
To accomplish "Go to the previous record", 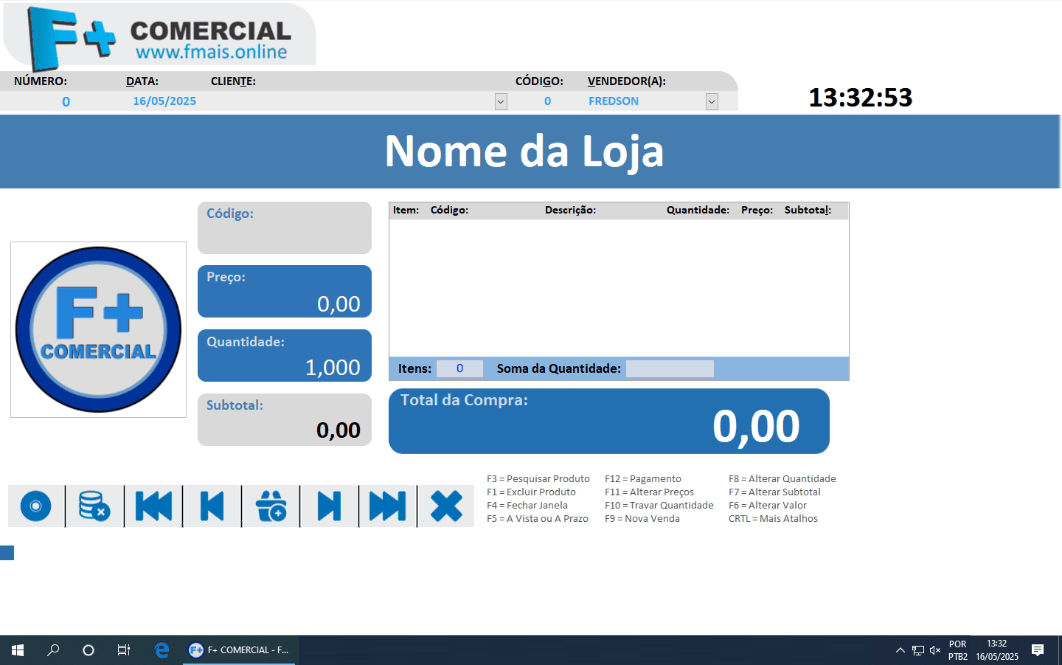I will [x=212, y=507].
